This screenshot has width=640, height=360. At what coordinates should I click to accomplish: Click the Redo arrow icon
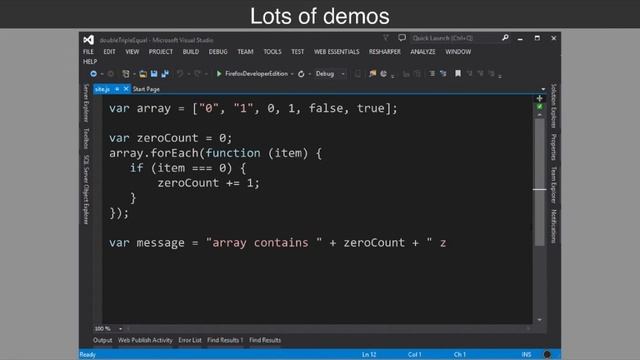tap(198, 74)
